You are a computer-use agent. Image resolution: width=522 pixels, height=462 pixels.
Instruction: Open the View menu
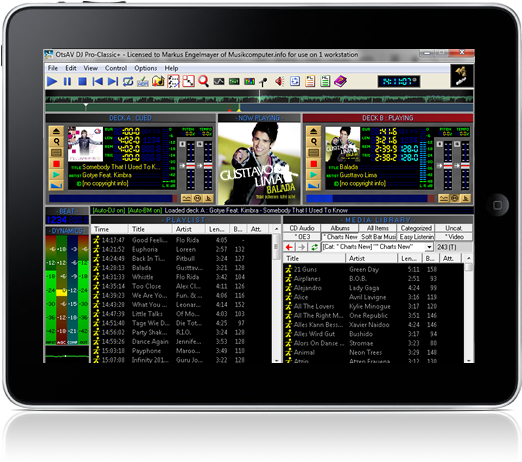90,68
